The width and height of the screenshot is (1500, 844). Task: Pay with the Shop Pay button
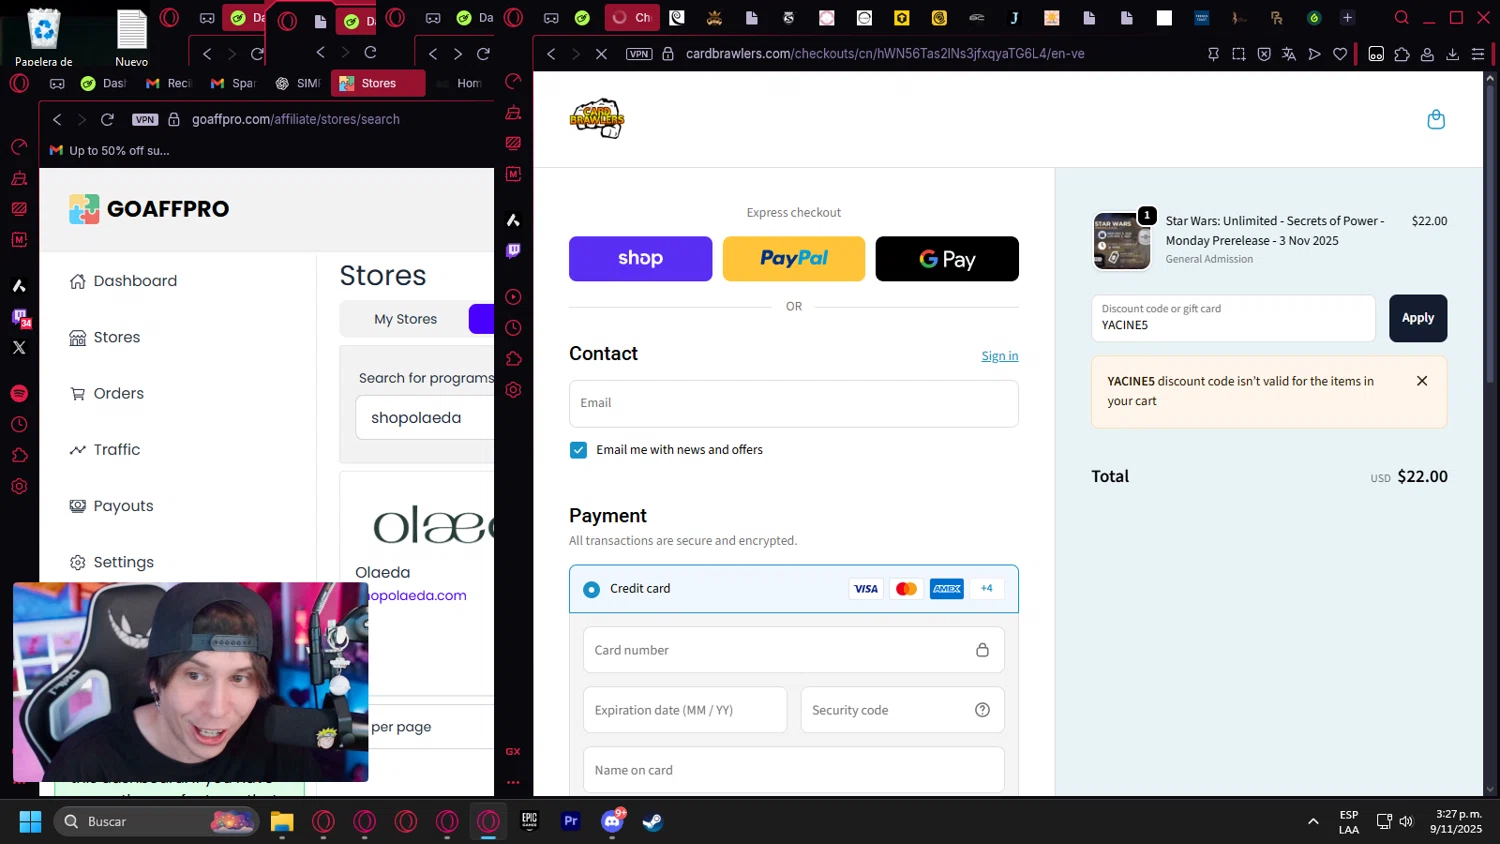click(640, 259)
